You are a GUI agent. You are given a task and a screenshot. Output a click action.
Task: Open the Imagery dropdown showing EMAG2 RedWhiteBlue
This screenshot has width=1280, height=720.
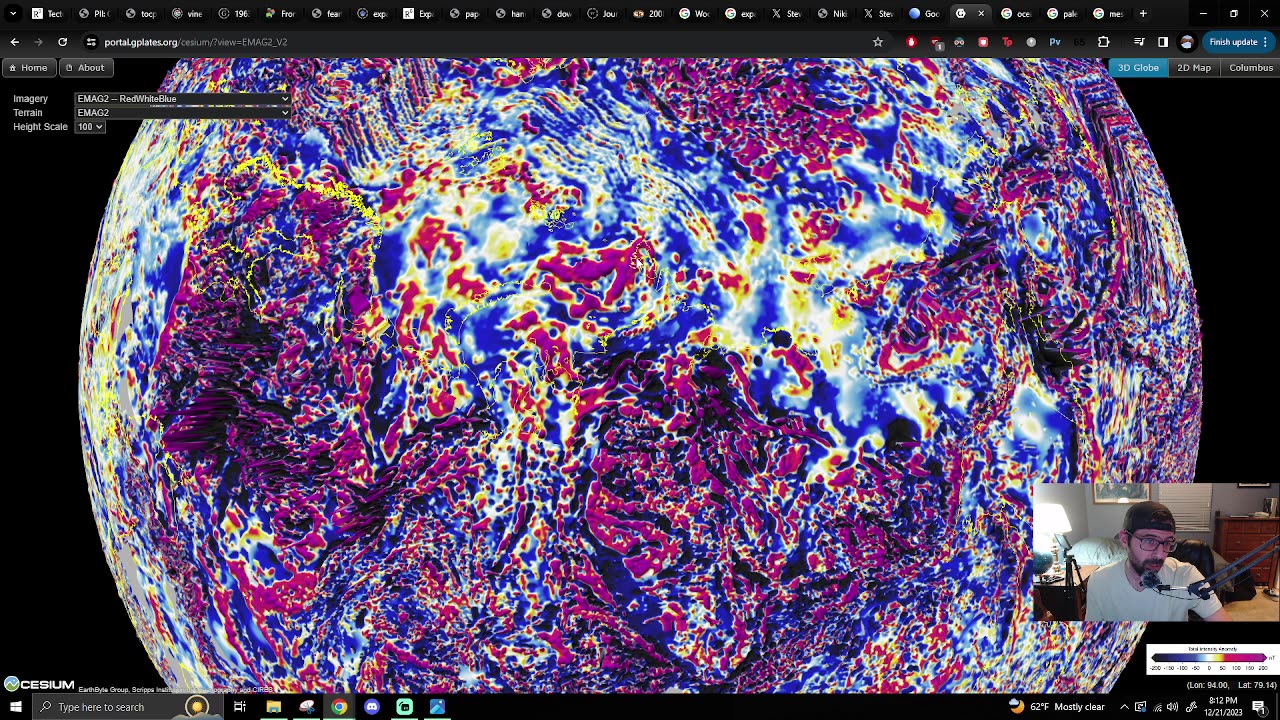183,99
